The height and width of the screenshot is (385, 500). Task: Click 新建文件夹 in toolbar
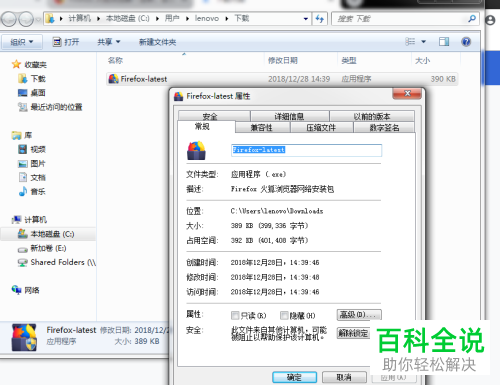click(x=157, y=42)
